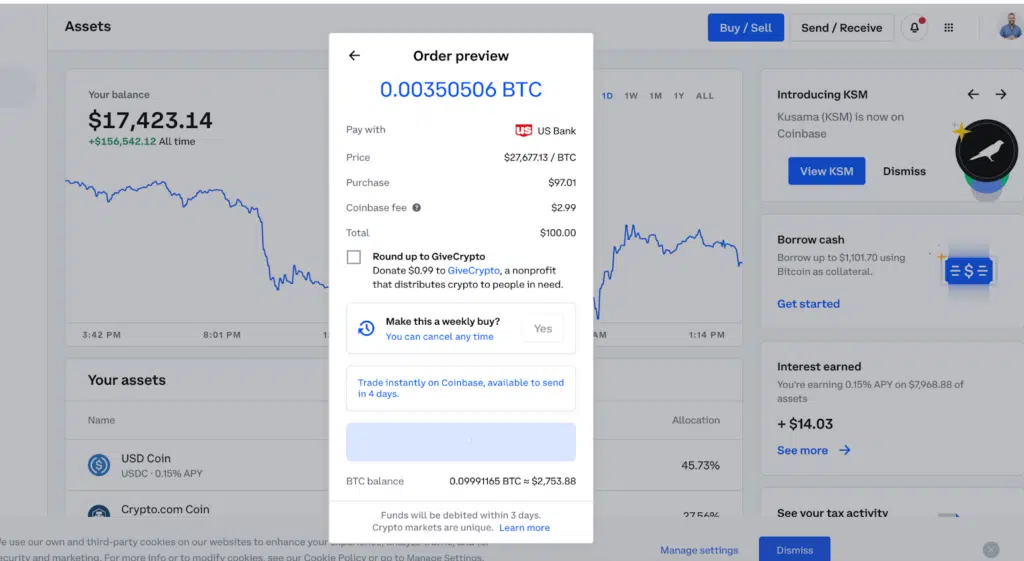Enable Round up to GiveCrypto checkbox

pos(354,257)
